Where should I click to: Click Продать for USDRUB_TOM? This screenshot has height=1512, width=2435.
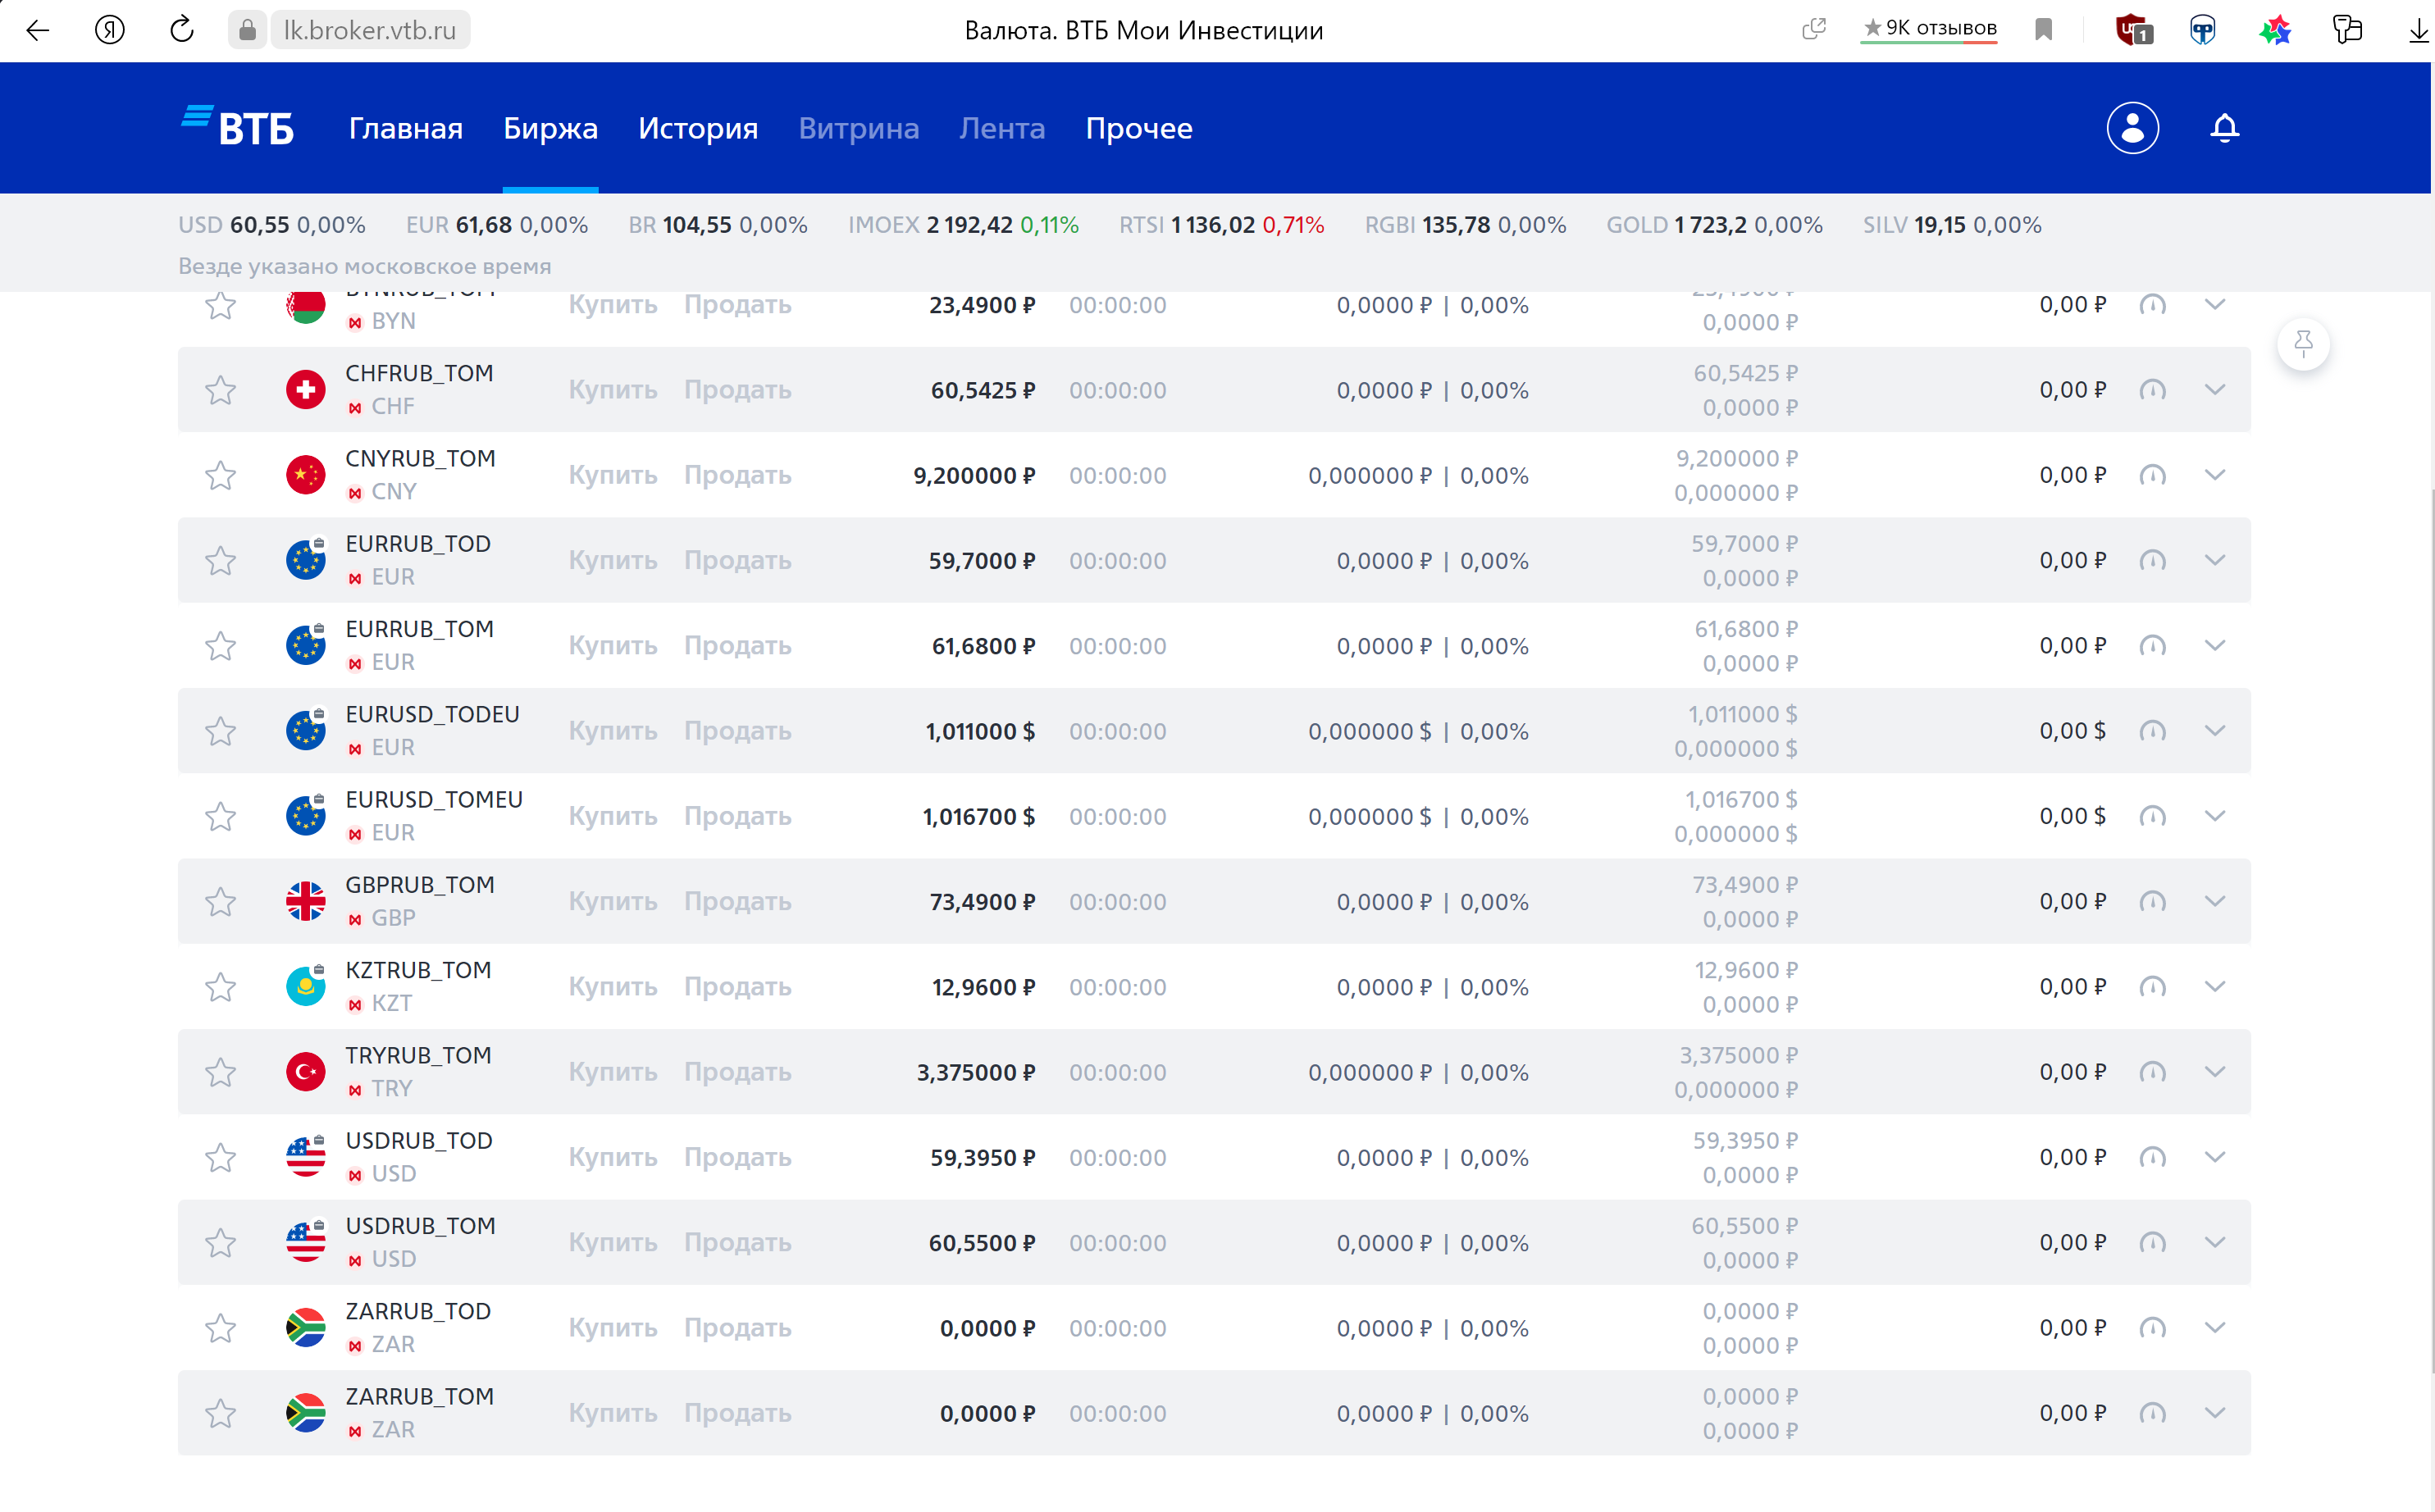point(737,1242)
